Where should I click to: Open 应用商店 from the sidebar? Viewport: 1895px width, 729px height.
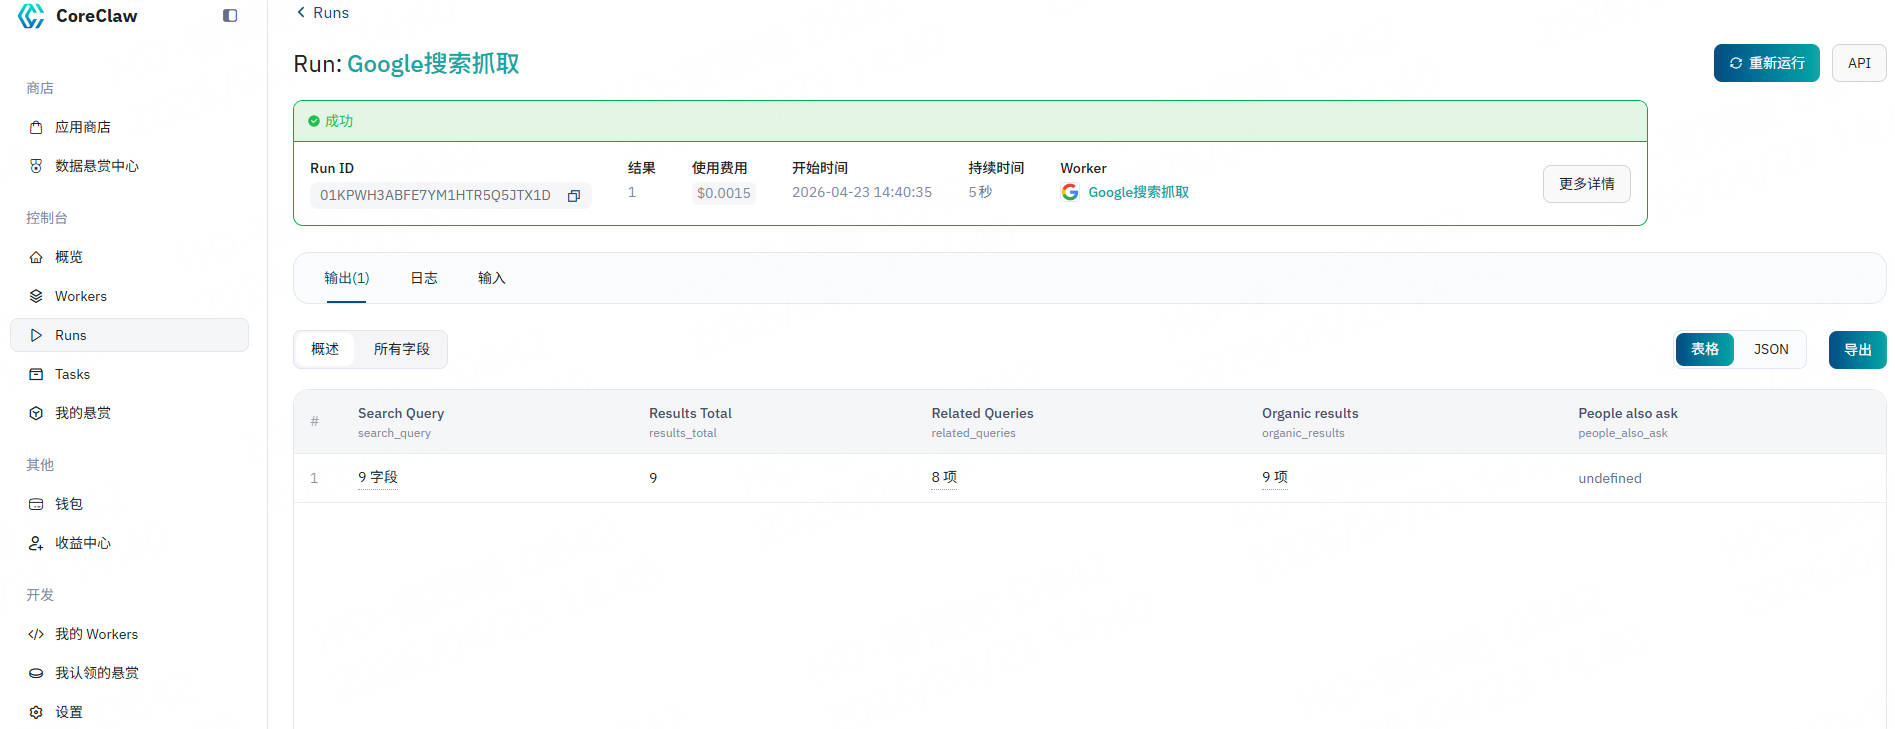coord(82,128)
